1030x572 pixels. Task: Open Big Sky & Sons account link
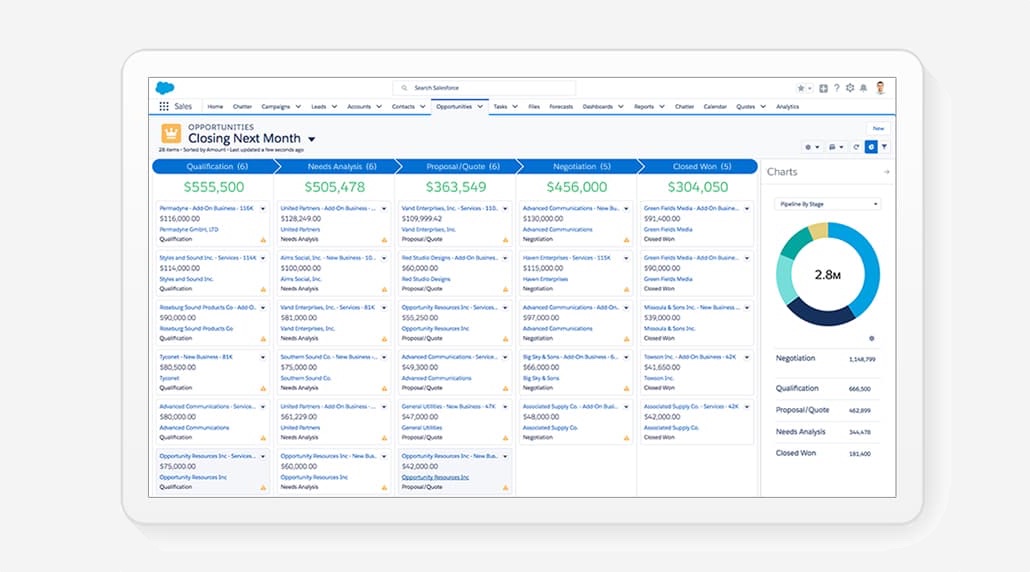coord(541,378)
